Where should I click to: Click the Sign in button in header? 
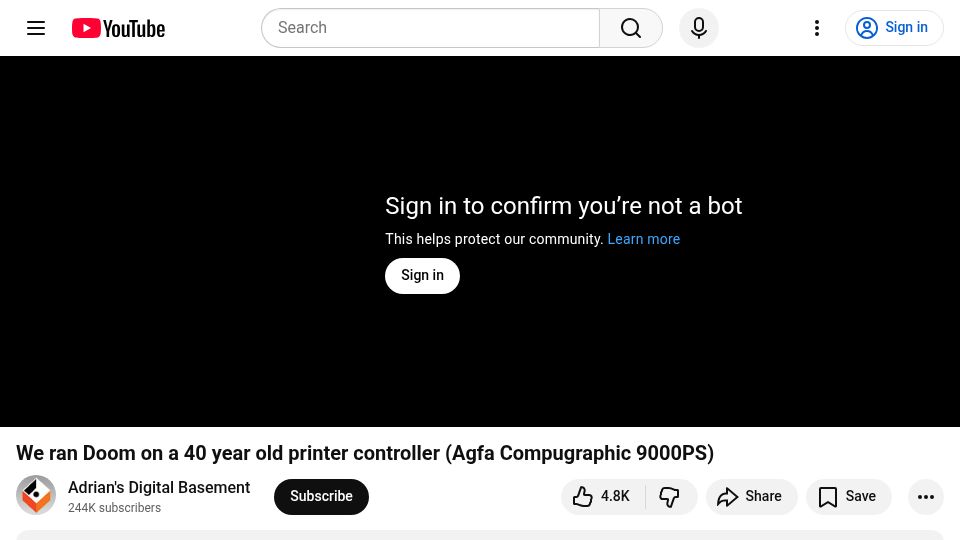click(894, 28)
